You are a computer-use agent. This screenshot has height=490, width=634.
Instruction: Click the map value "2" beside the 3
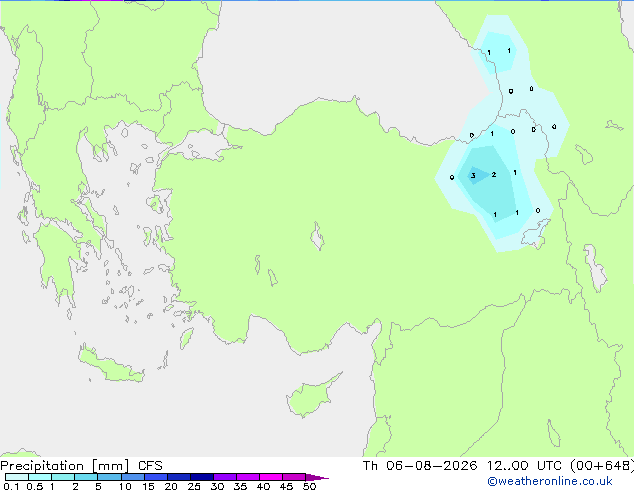(x=494, y=175)
